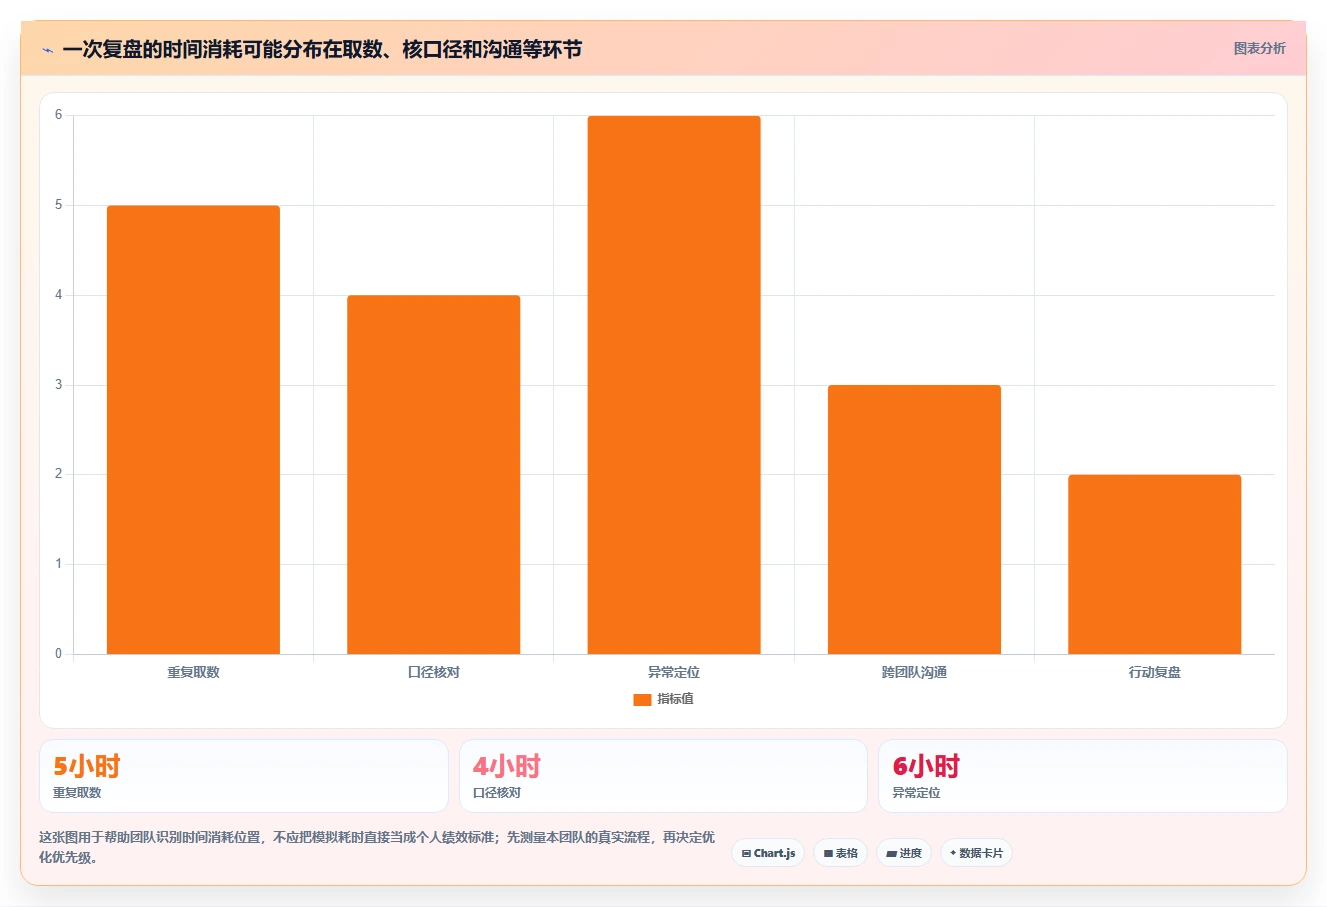
Task: Click the 口径核对 bar in the chart
Action: tap(433, 475)
